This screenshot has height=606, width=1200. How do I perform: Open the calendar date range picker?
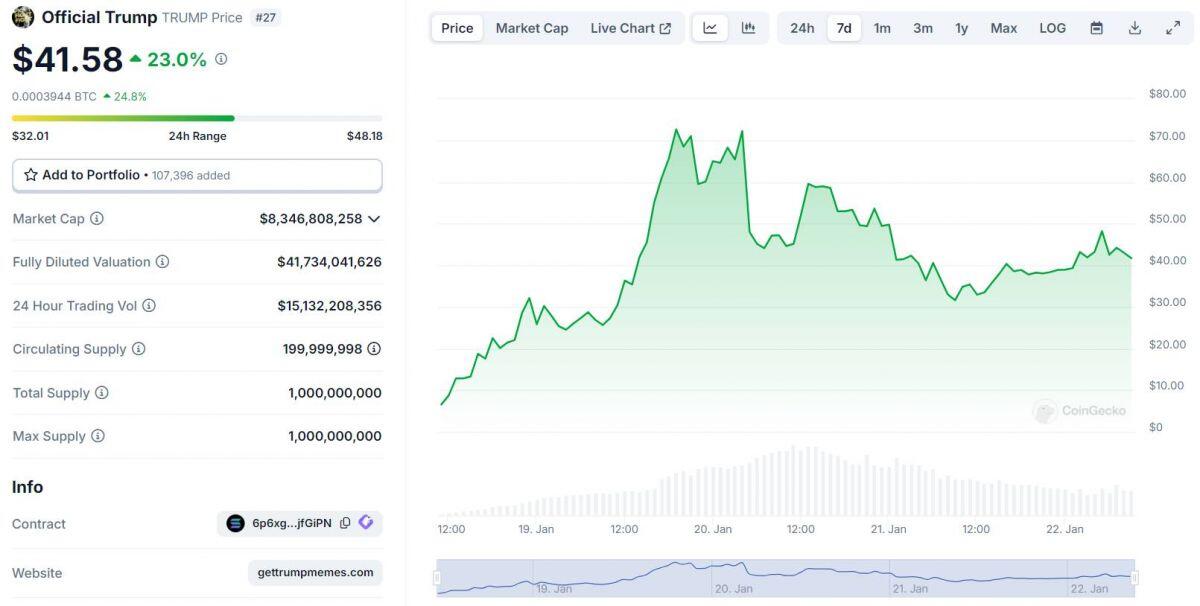[1096, 28]
